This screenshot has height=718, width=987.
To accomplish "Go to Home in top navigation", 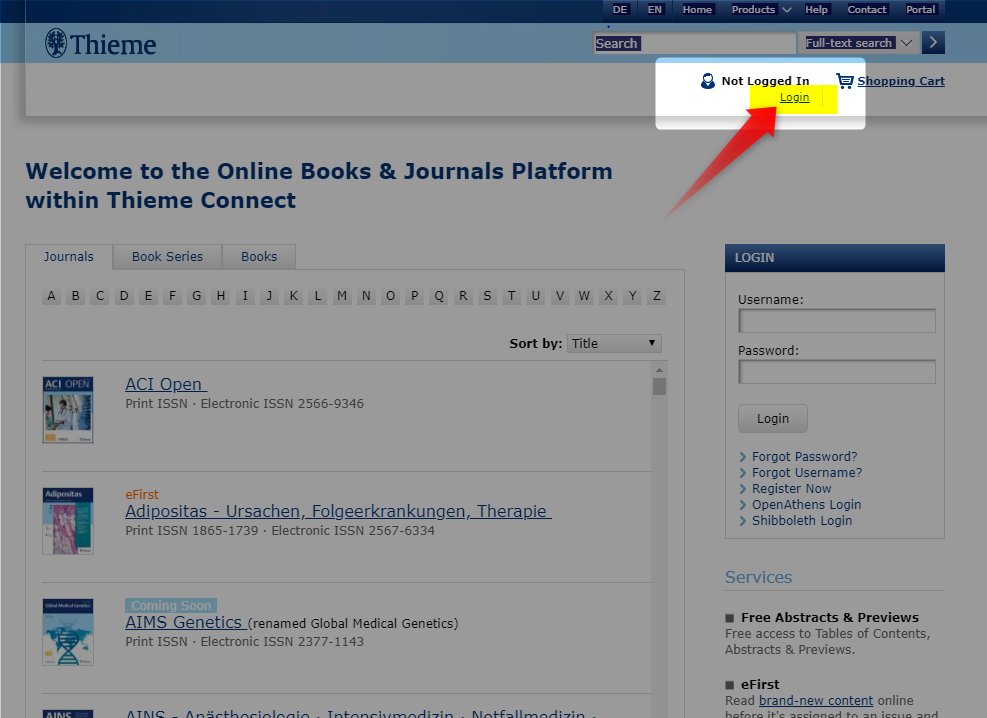I will click(x=697, y=9).
